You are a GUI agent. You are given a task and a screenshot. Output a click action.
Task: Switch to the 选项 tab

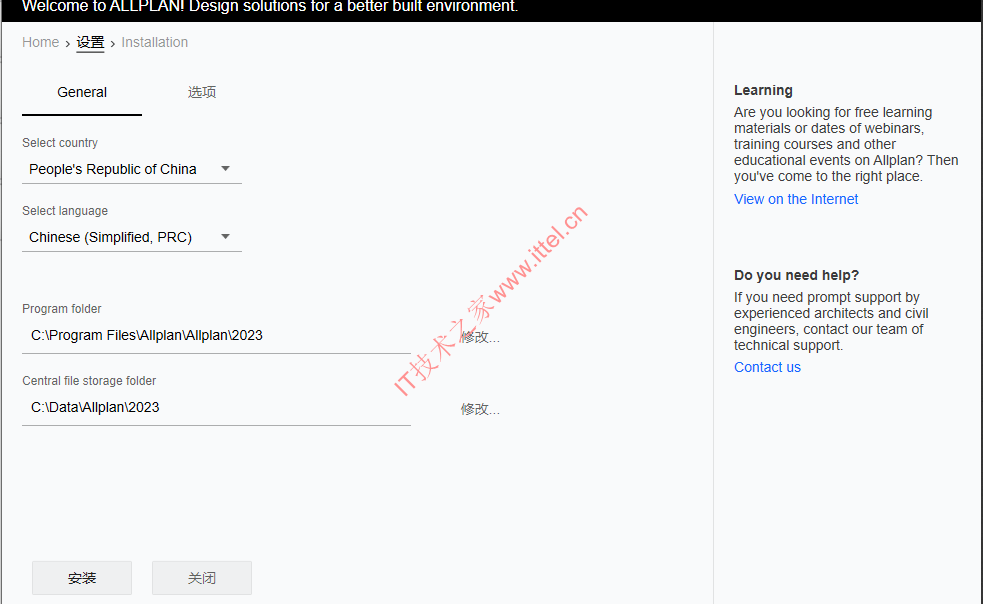201,92
